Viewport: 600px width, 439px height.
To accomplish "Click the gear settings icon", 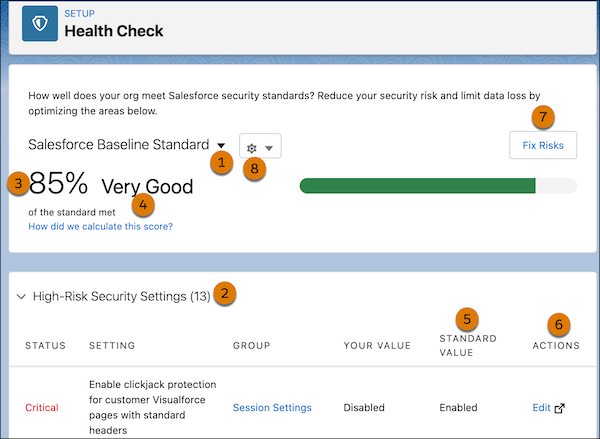I will 252,148.
